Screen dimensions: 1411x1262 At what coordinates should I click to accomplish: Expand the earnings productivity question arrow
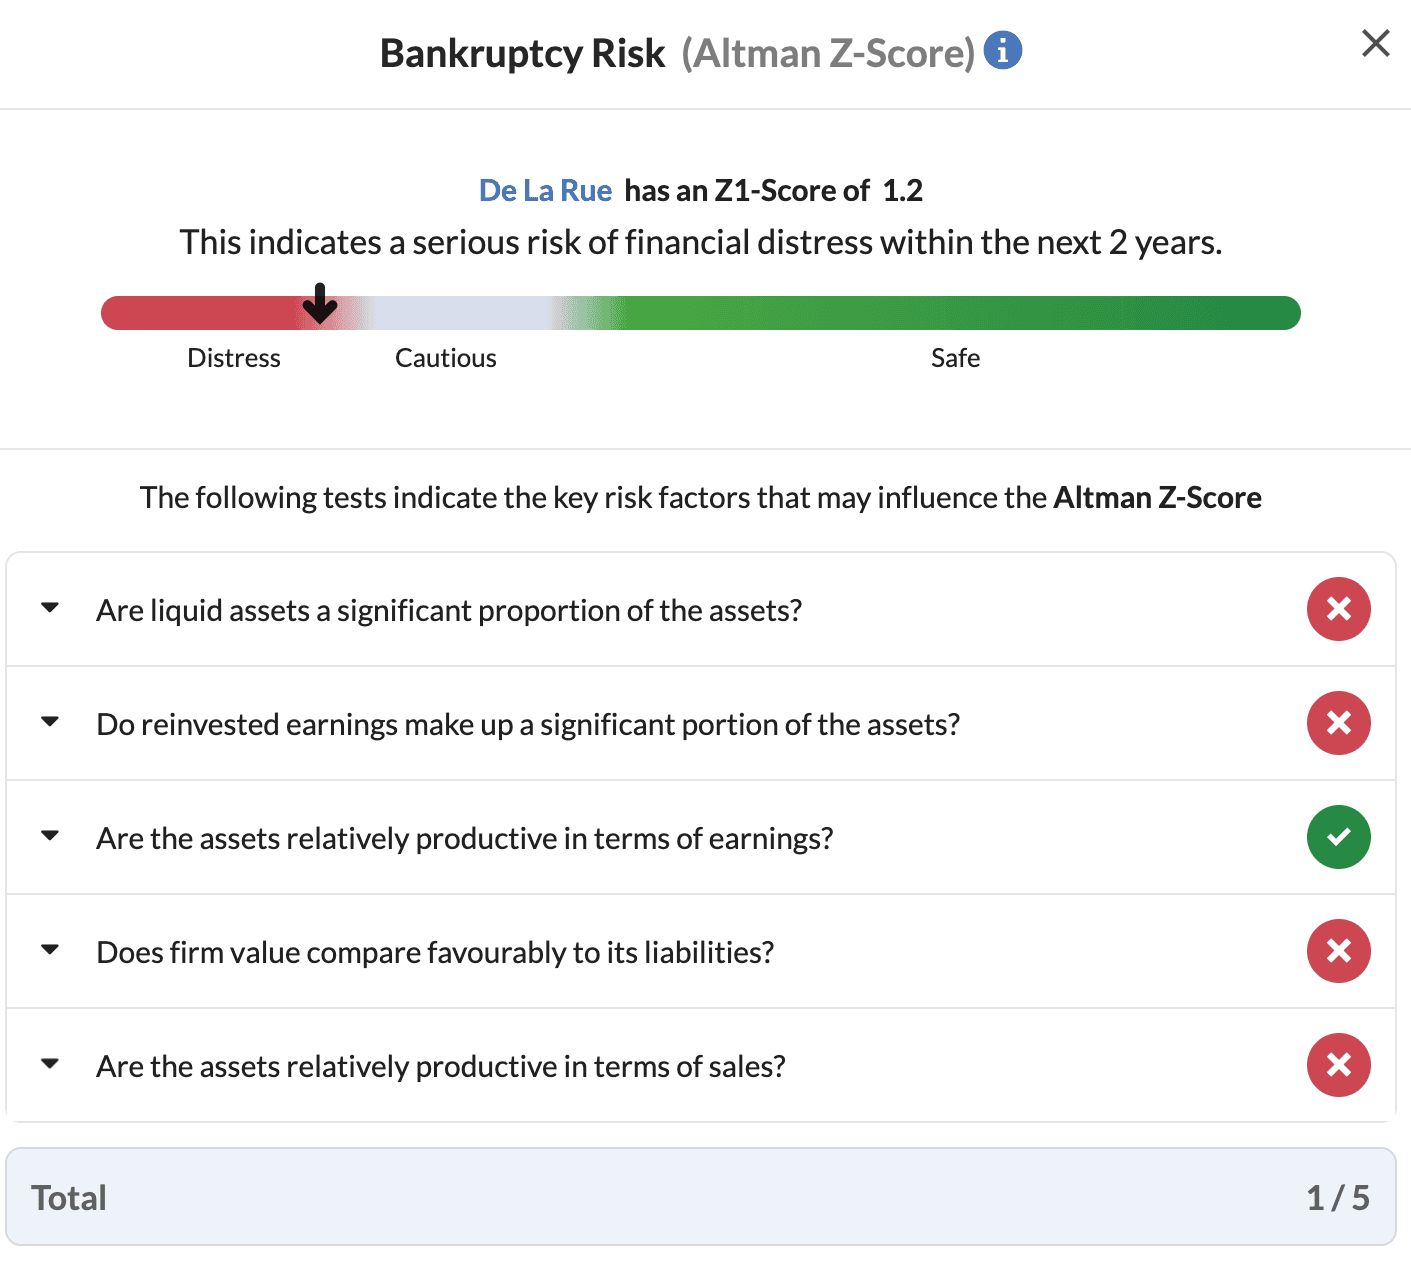[x=50, y=836]
